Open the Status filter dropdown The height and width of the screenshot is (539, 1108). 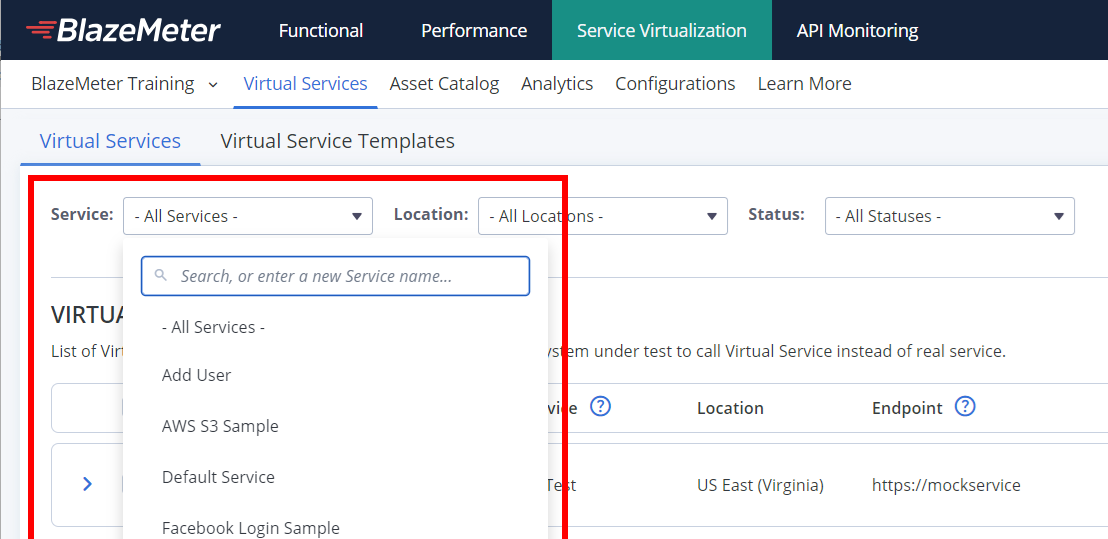[950, 216]
